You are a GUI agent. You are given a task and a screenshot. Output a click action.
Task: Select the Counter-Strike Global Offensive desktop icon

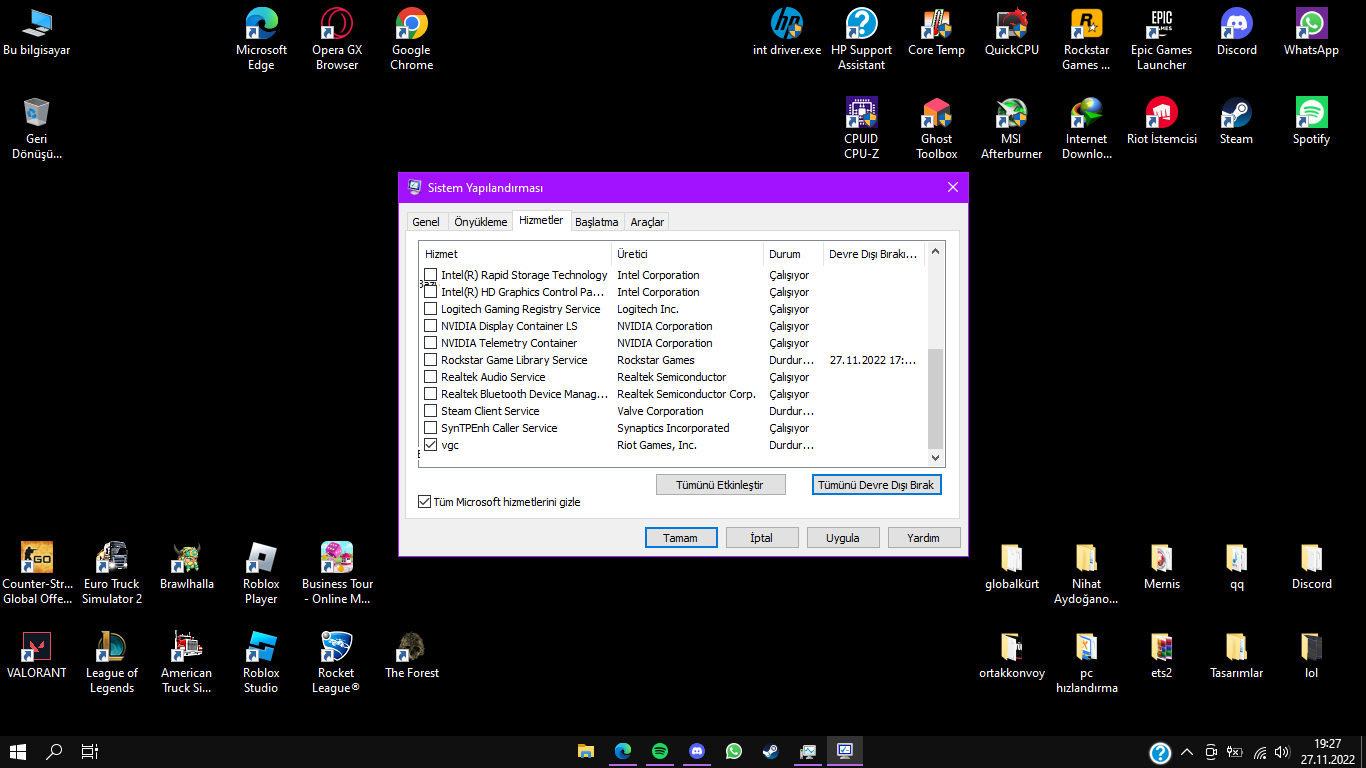point(37,573)
